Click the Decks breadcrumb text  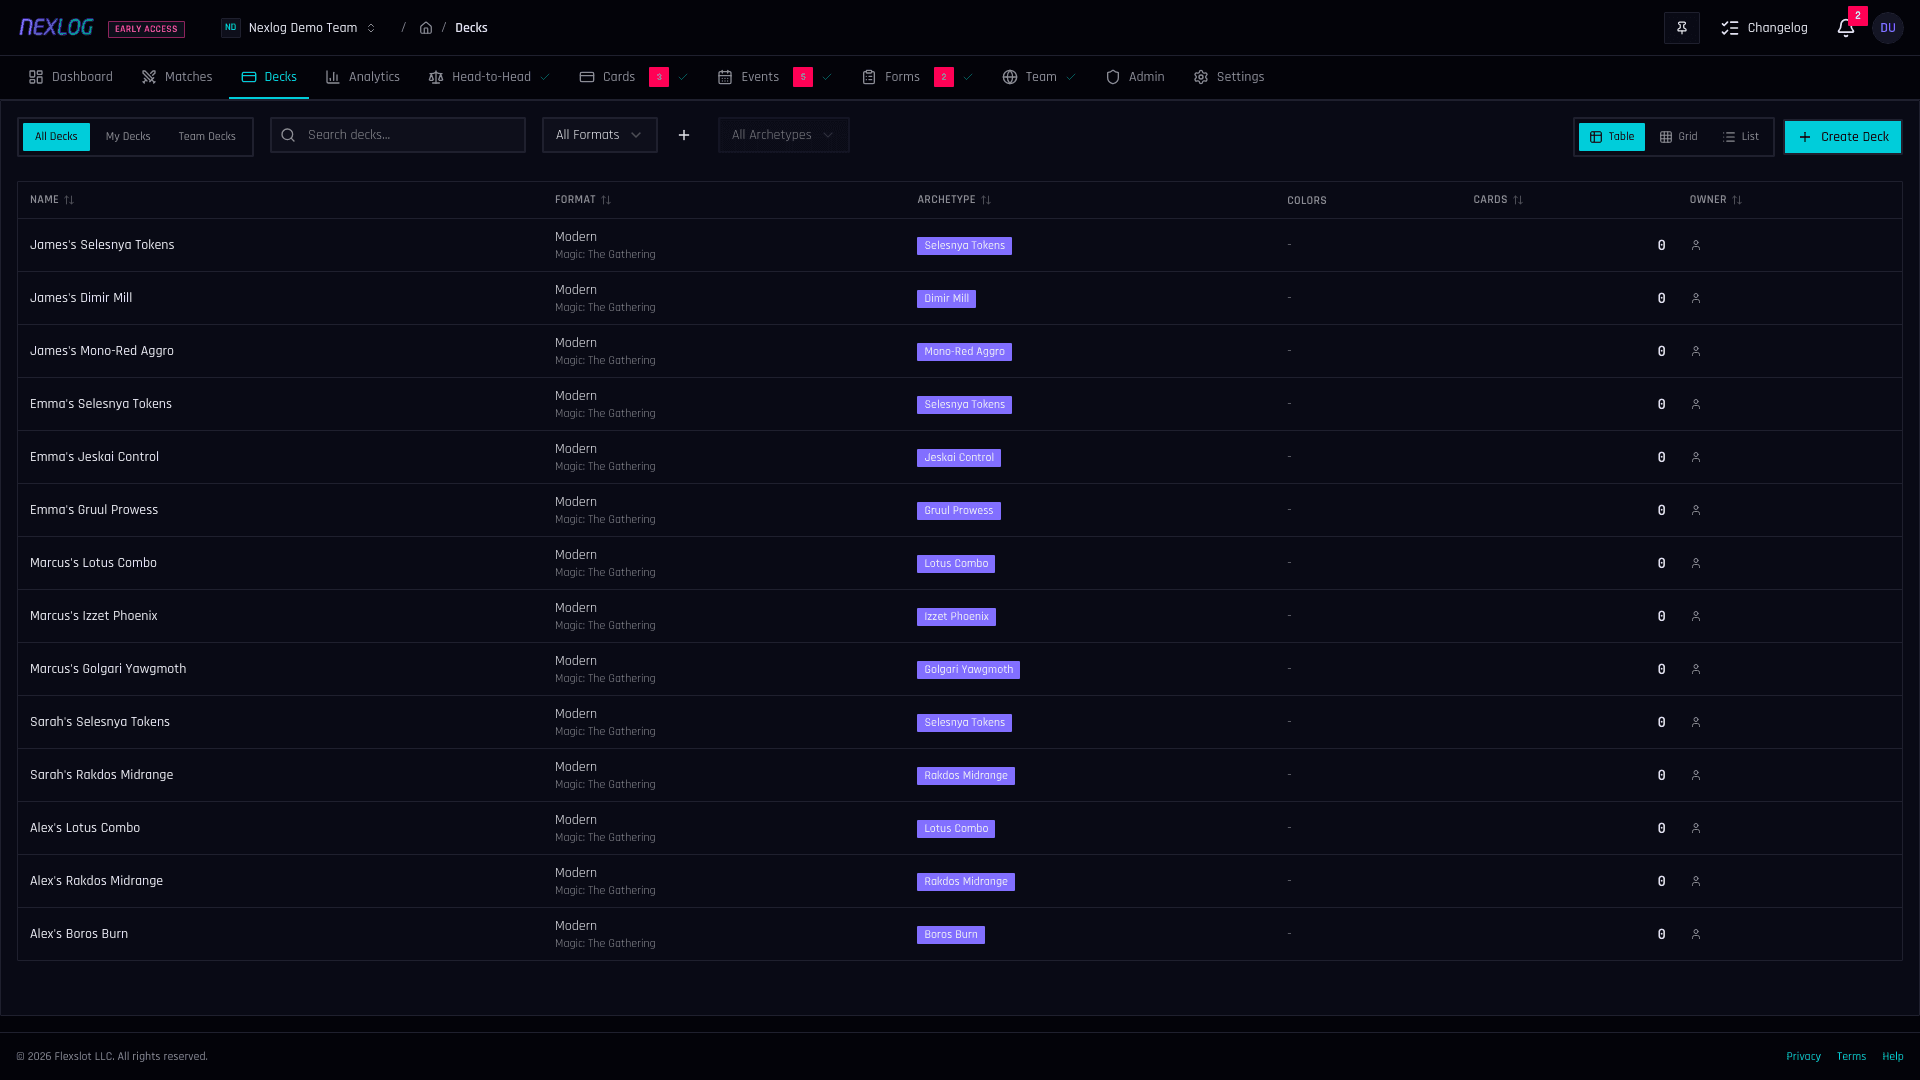tap(471, 28)
